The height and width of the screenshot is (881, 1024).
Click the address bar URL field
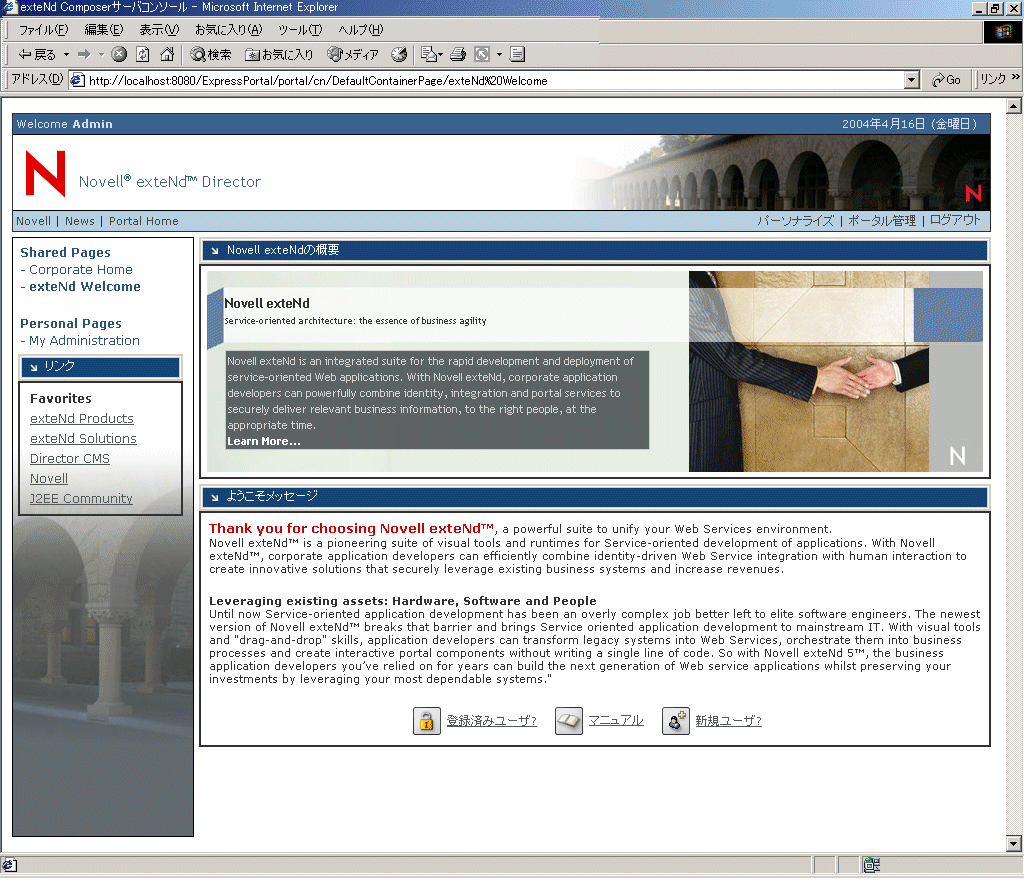coord(496,80)
